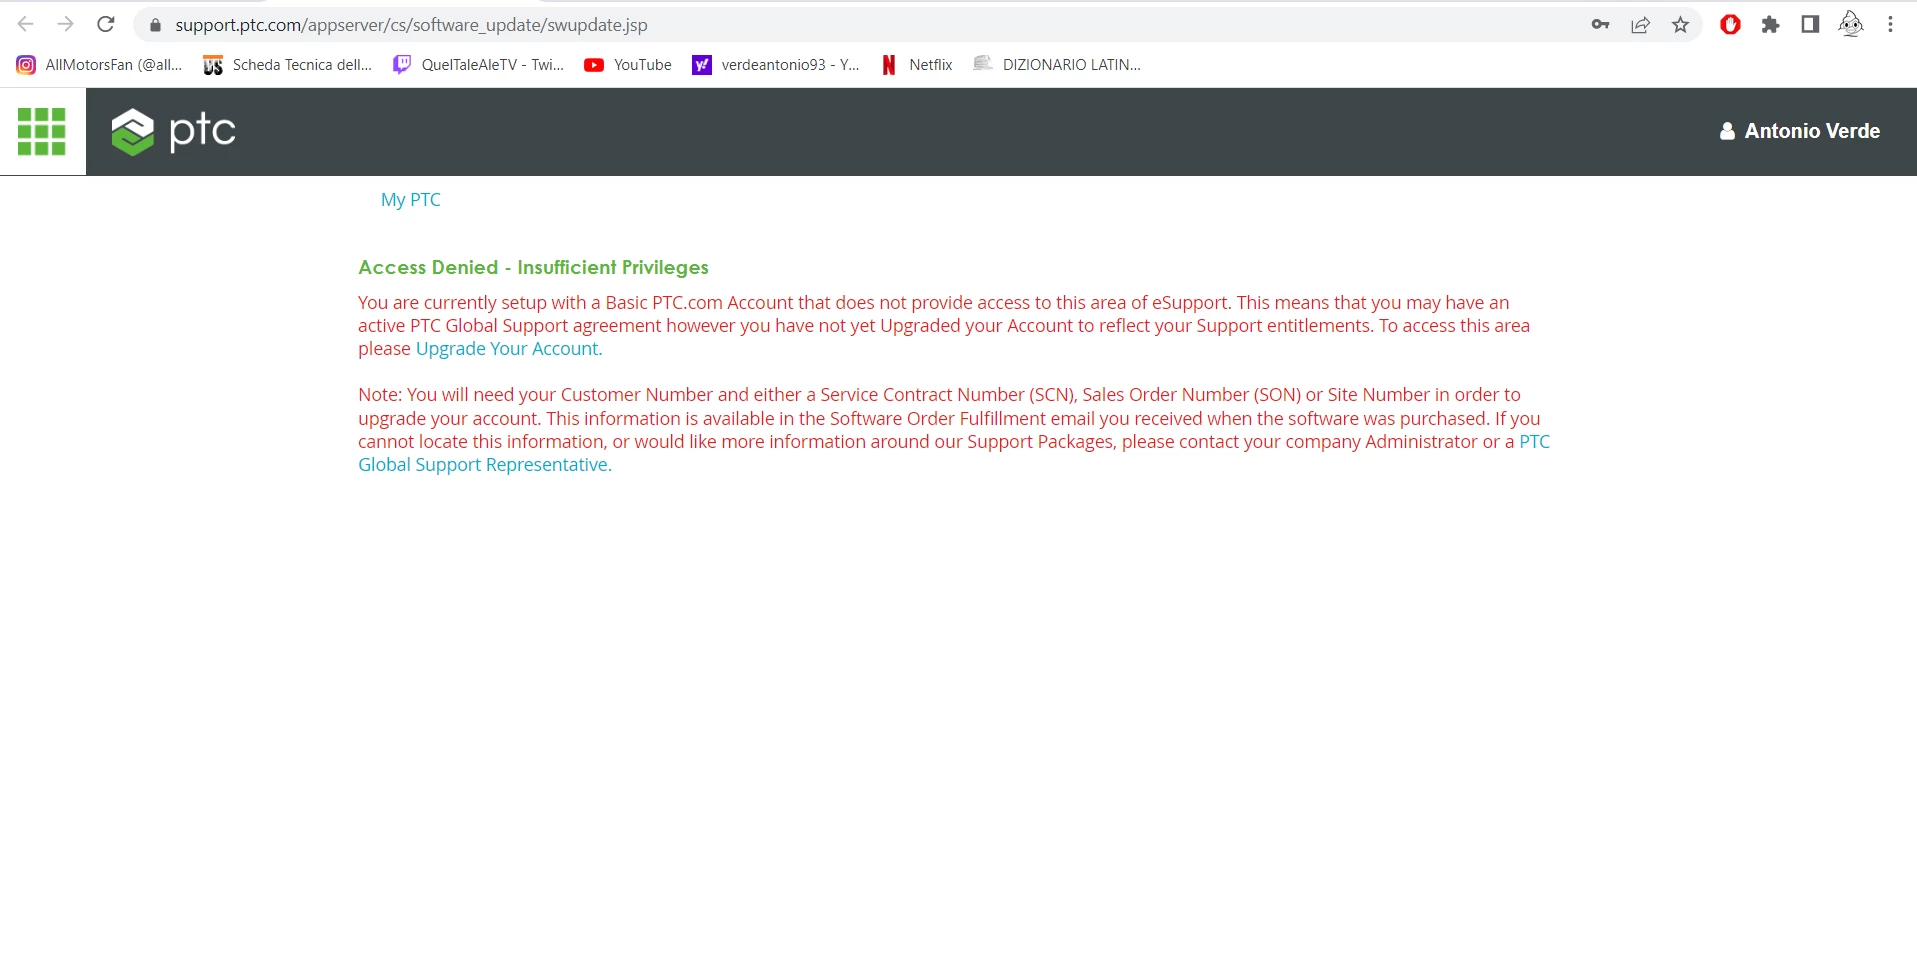Image resolution: width=1917 pixels, height=976 pixels.
Task: Open the Netflix bookmark
Action: coord(916,65)
